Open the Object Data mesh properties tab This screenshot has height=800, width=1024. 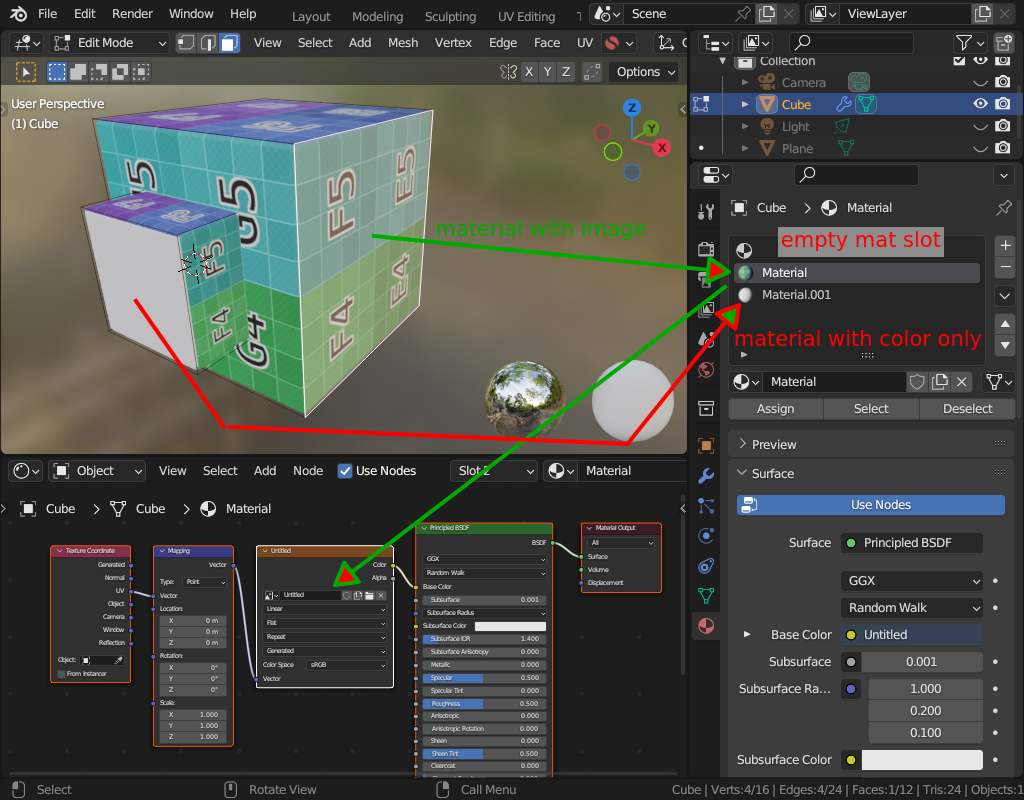pyautogui.click(x=706, y=596)
